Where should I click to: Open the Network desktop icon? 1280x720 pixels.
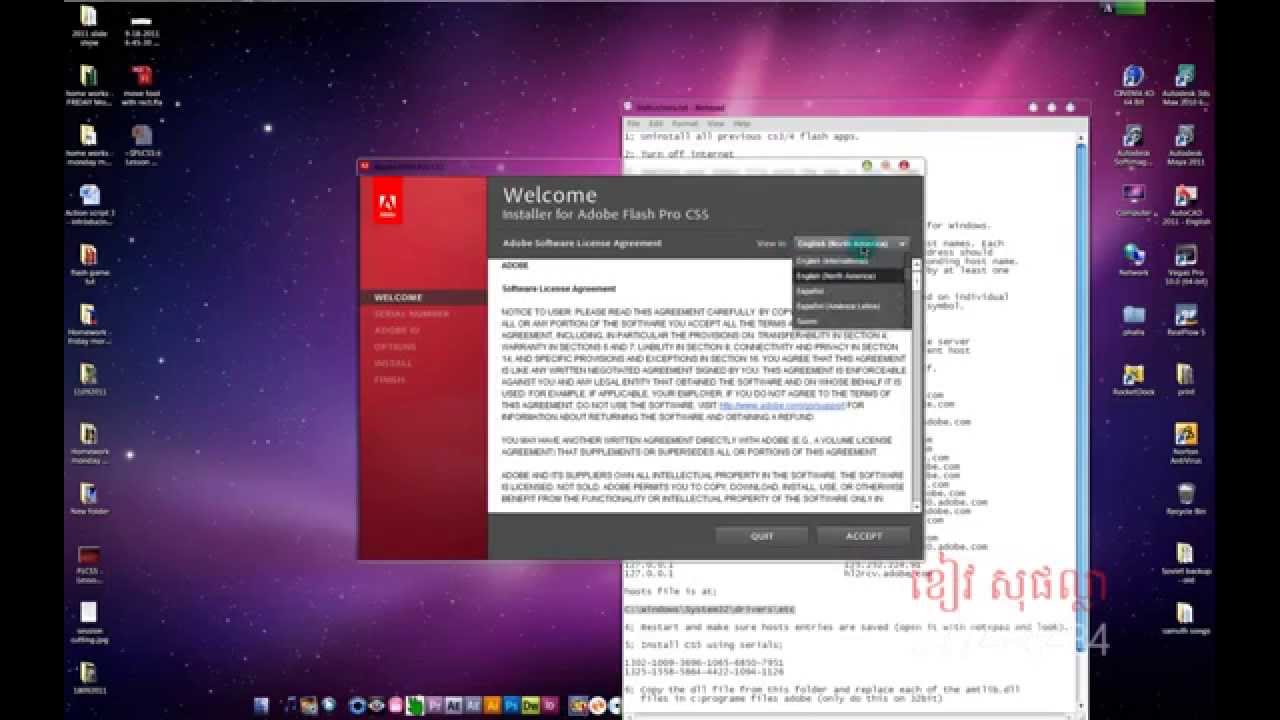pyautogui.click(x=1133, y=260)
